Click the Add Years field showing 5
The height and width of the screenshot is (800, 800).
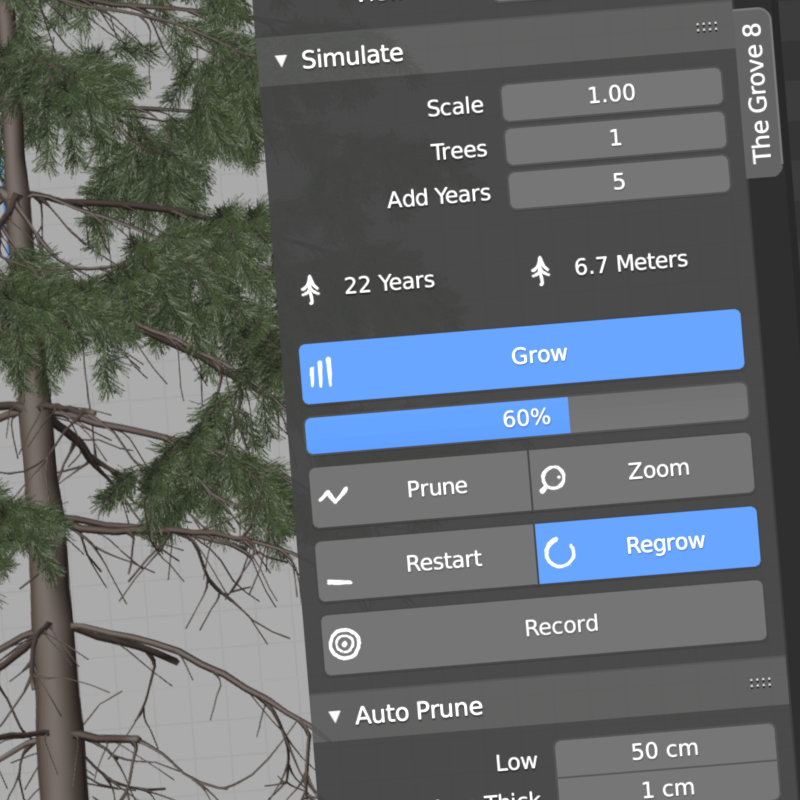coord(619,182)
